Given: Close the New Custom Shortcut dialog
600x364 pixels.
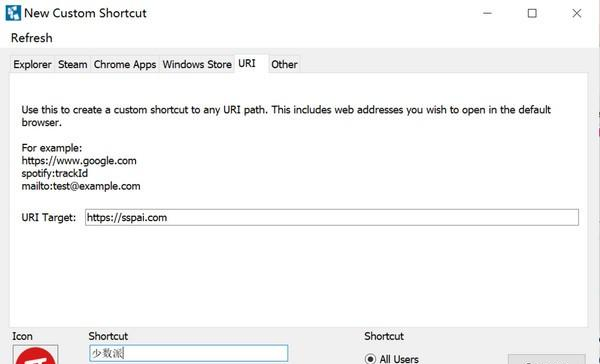Looking at the screenshot, I should [577, 13].
